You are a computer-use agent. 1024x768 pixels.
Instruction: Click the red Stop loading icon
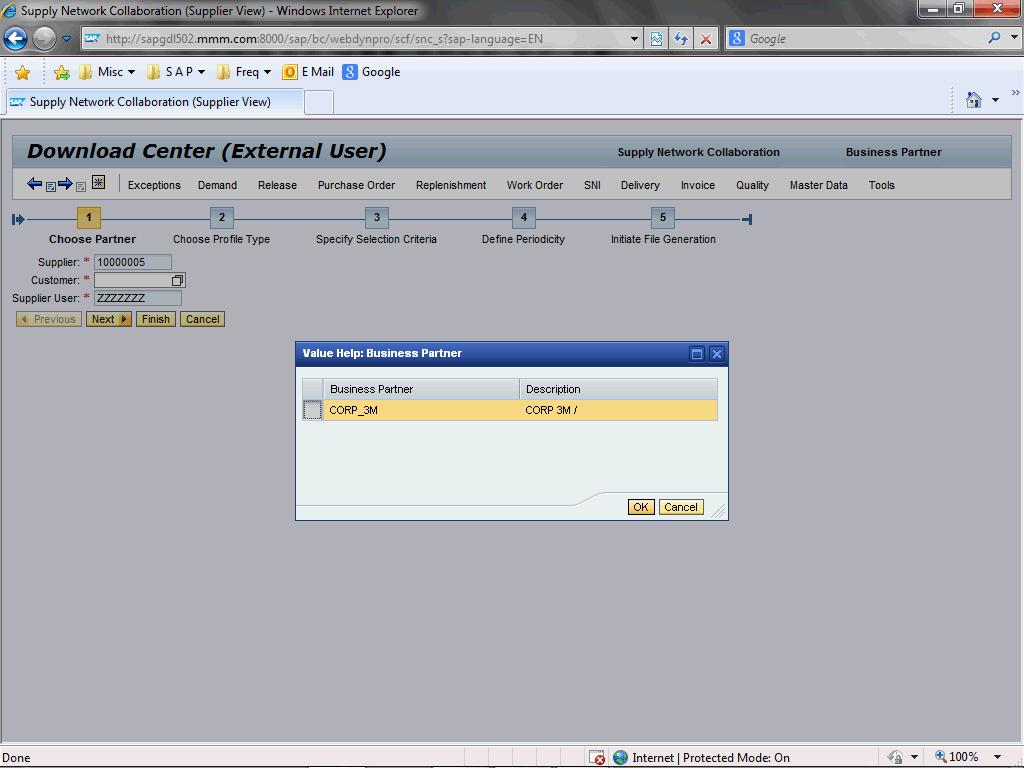pyautogui.click(x=706, y=39)
